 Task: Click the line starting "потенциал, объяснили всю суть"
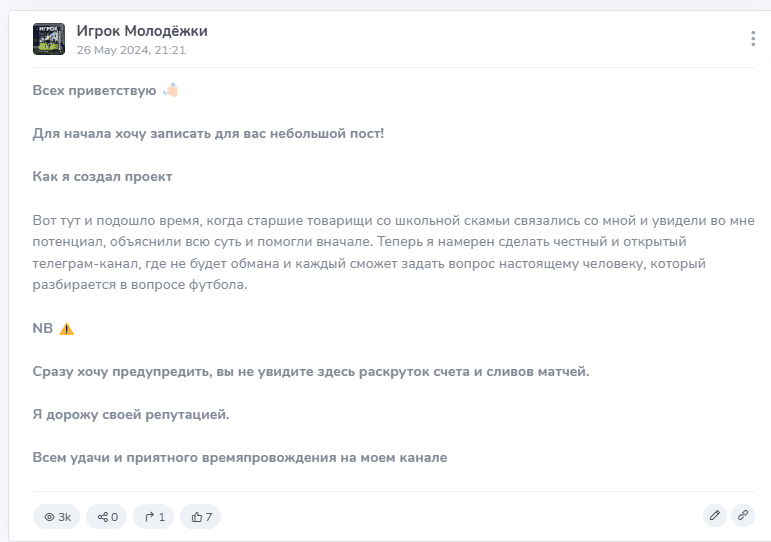(x=359, y=242)
